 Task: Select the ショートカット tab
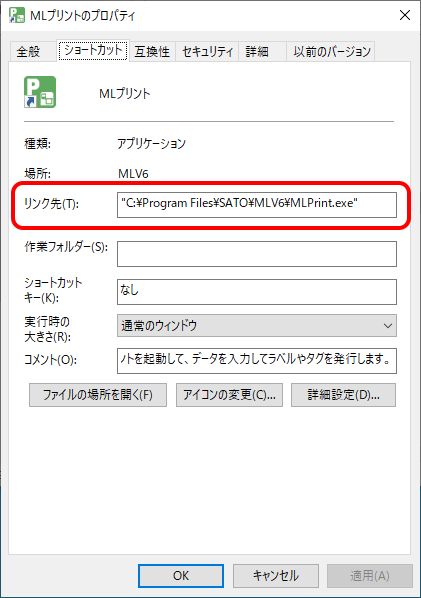[93, 50]
